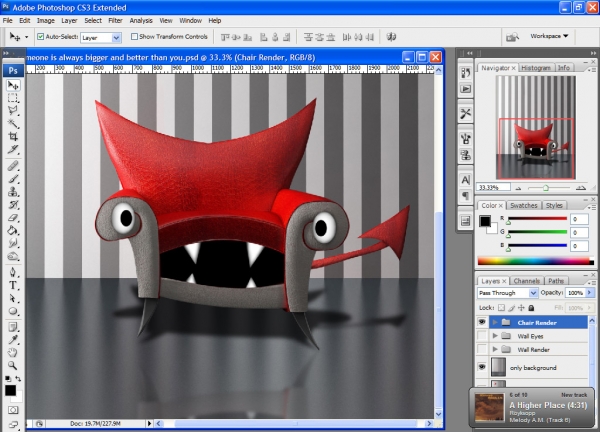The width and height of the screenshot is (600, 432).
Task: Select the Healing Brush tool
Action: tap(13, 166)
